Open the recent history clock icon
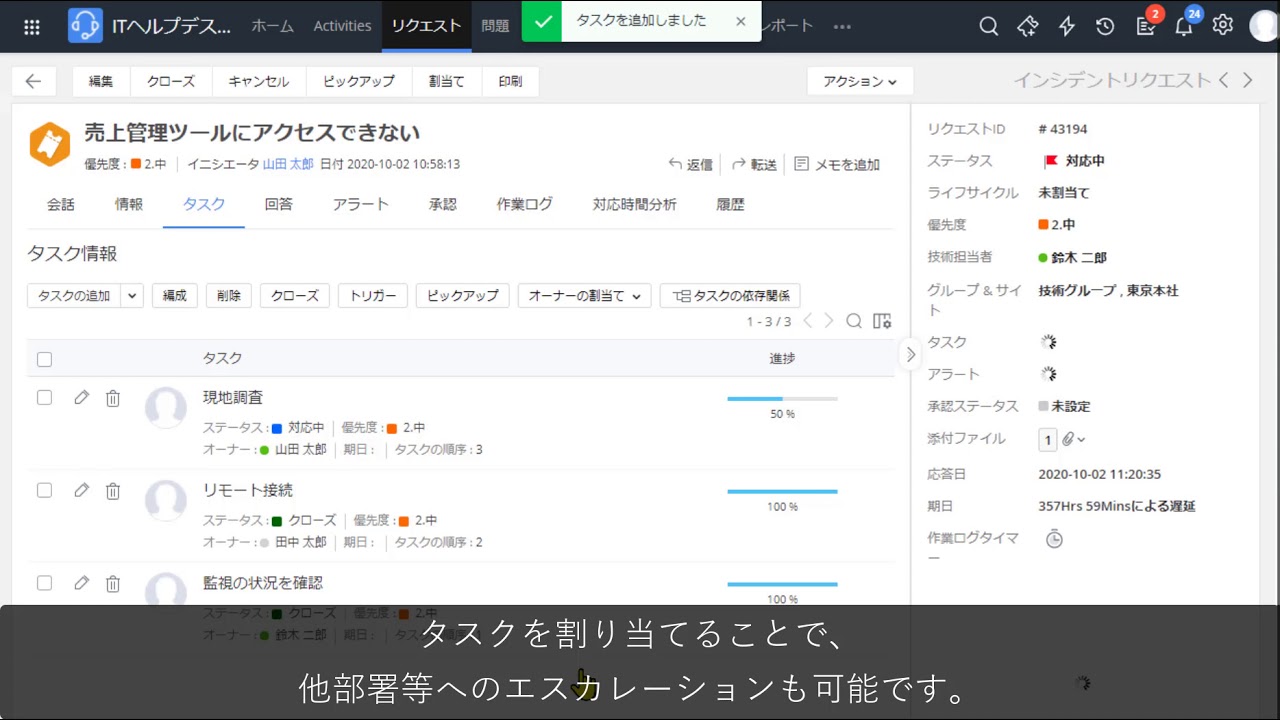Image resolution: width=1280 pixels, height=720 pixels. coord(1105,27)
